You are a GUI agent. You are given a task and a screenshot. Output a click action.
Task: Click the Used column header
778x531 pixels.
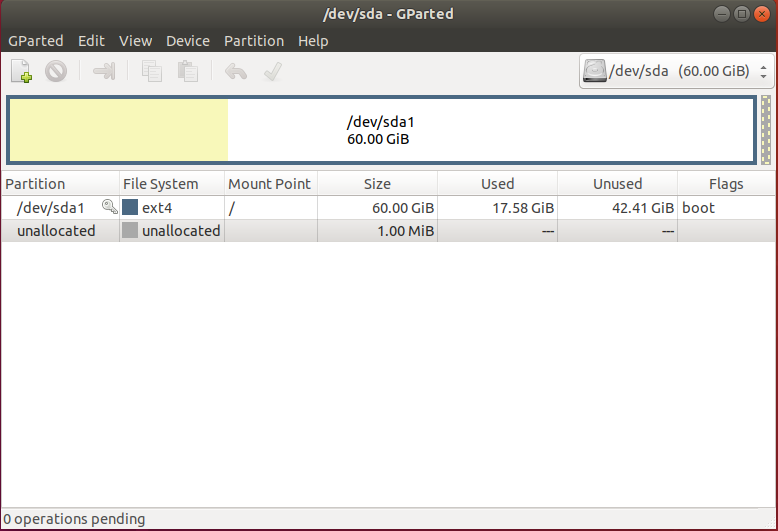498,184
